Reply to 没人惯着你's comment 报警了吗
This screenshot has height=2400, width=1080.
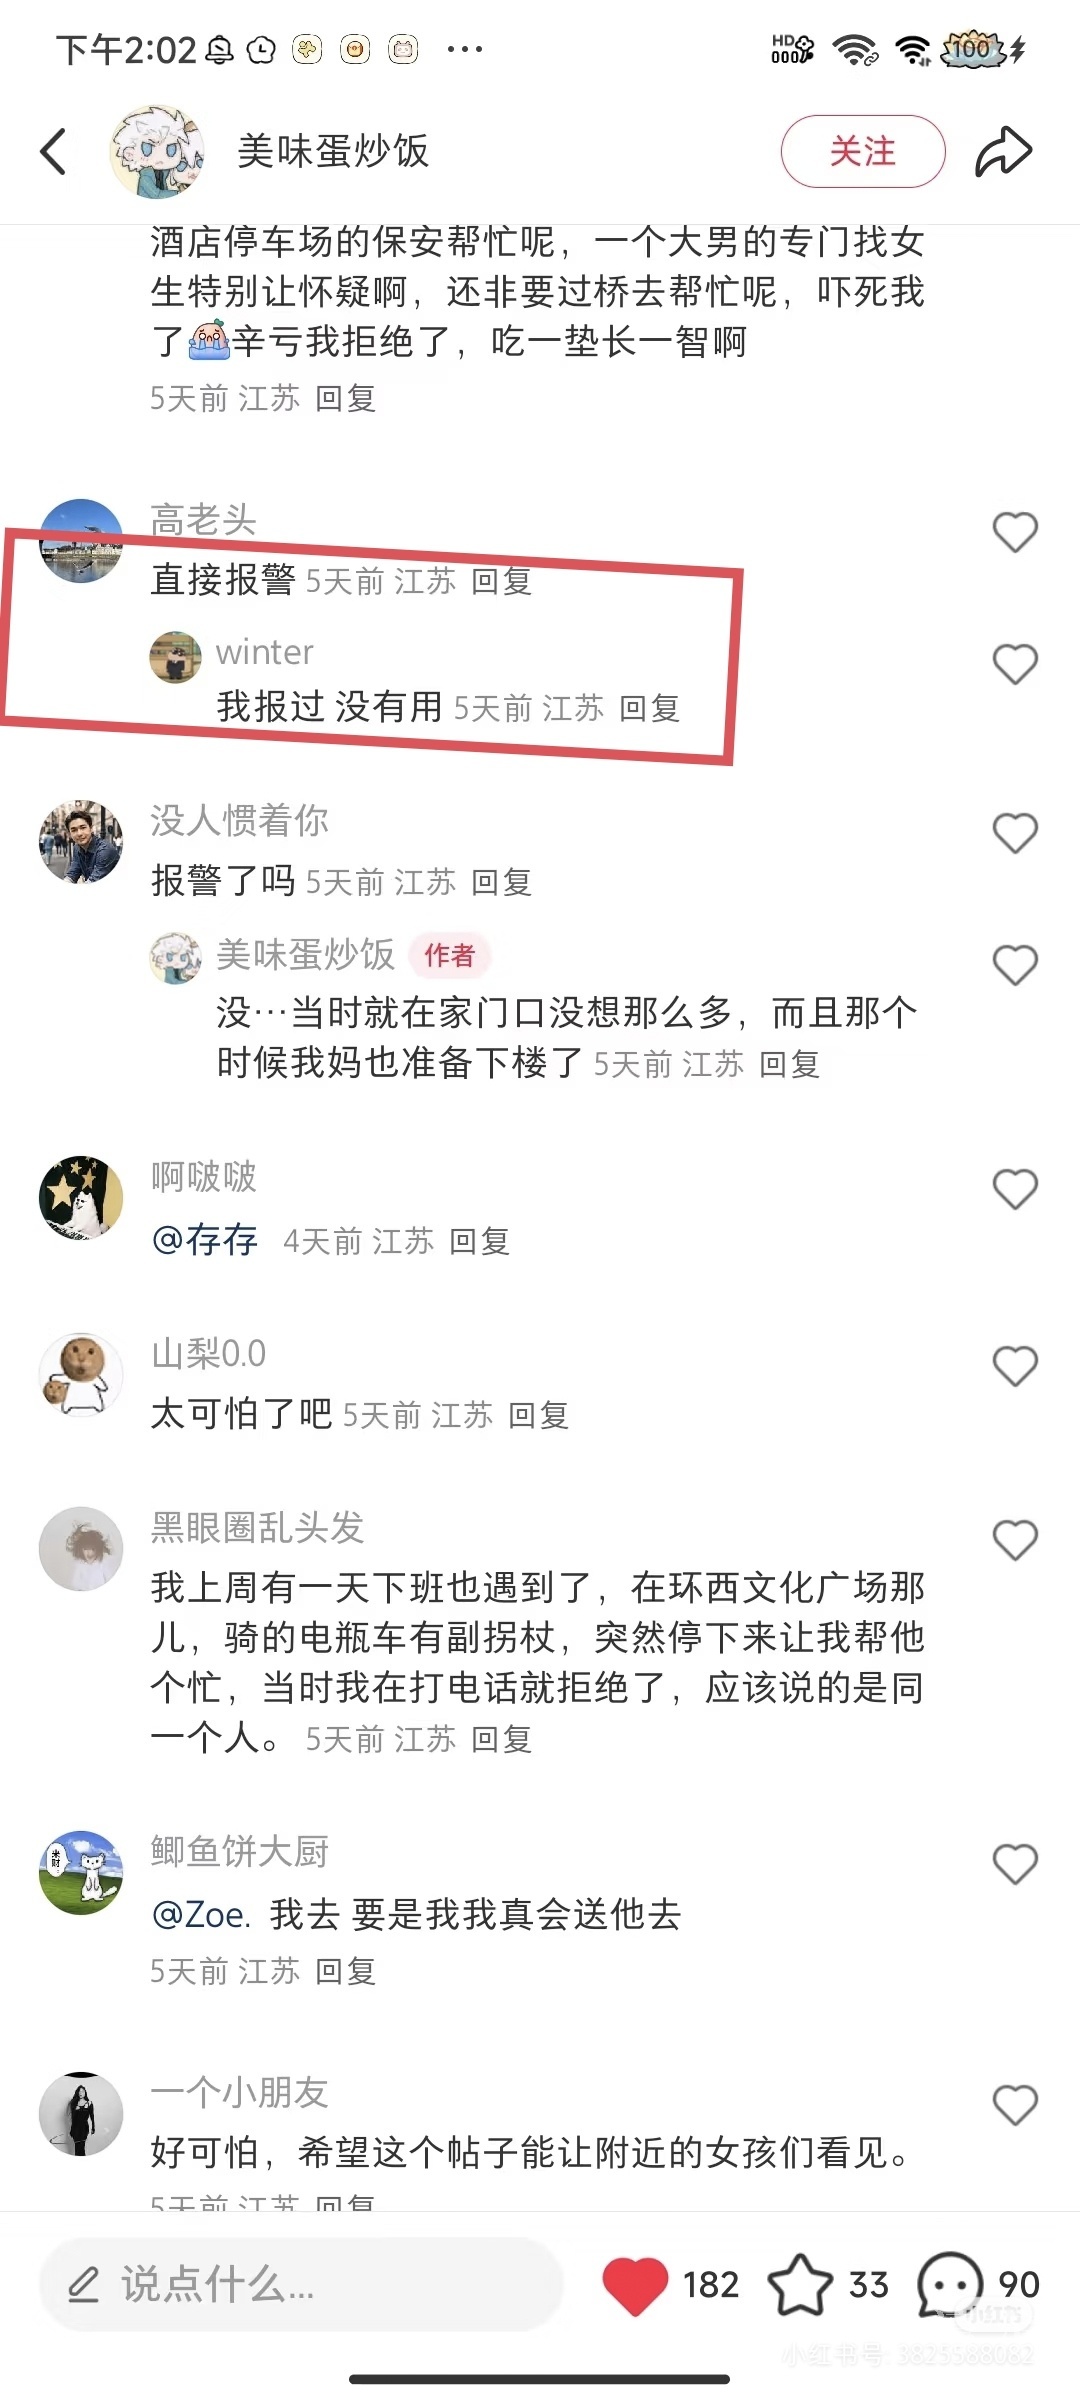pos(501,882)
